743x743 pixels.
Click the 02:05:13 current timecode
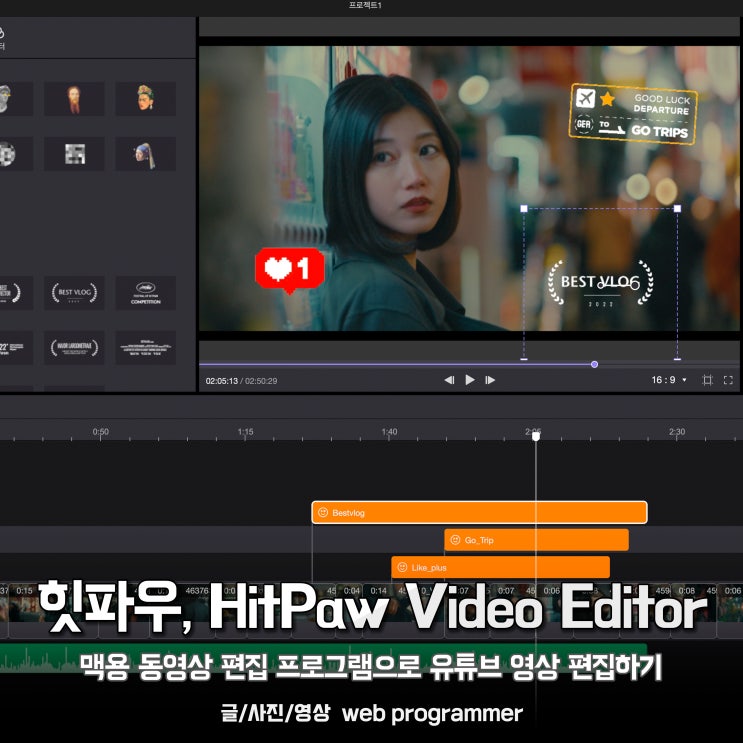point(221,381)
